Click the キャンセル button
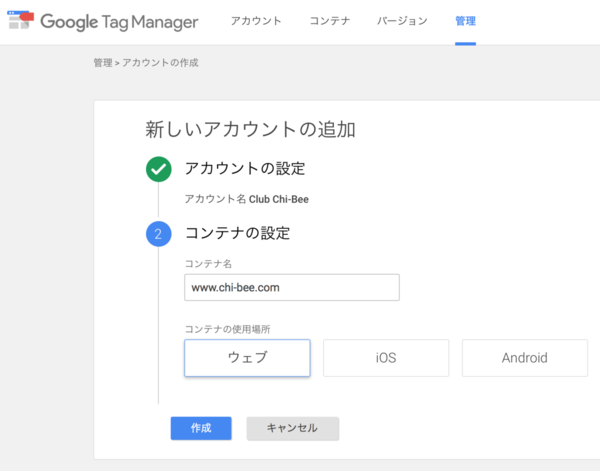Screen dimensions: 600x471 click(293, 428)
